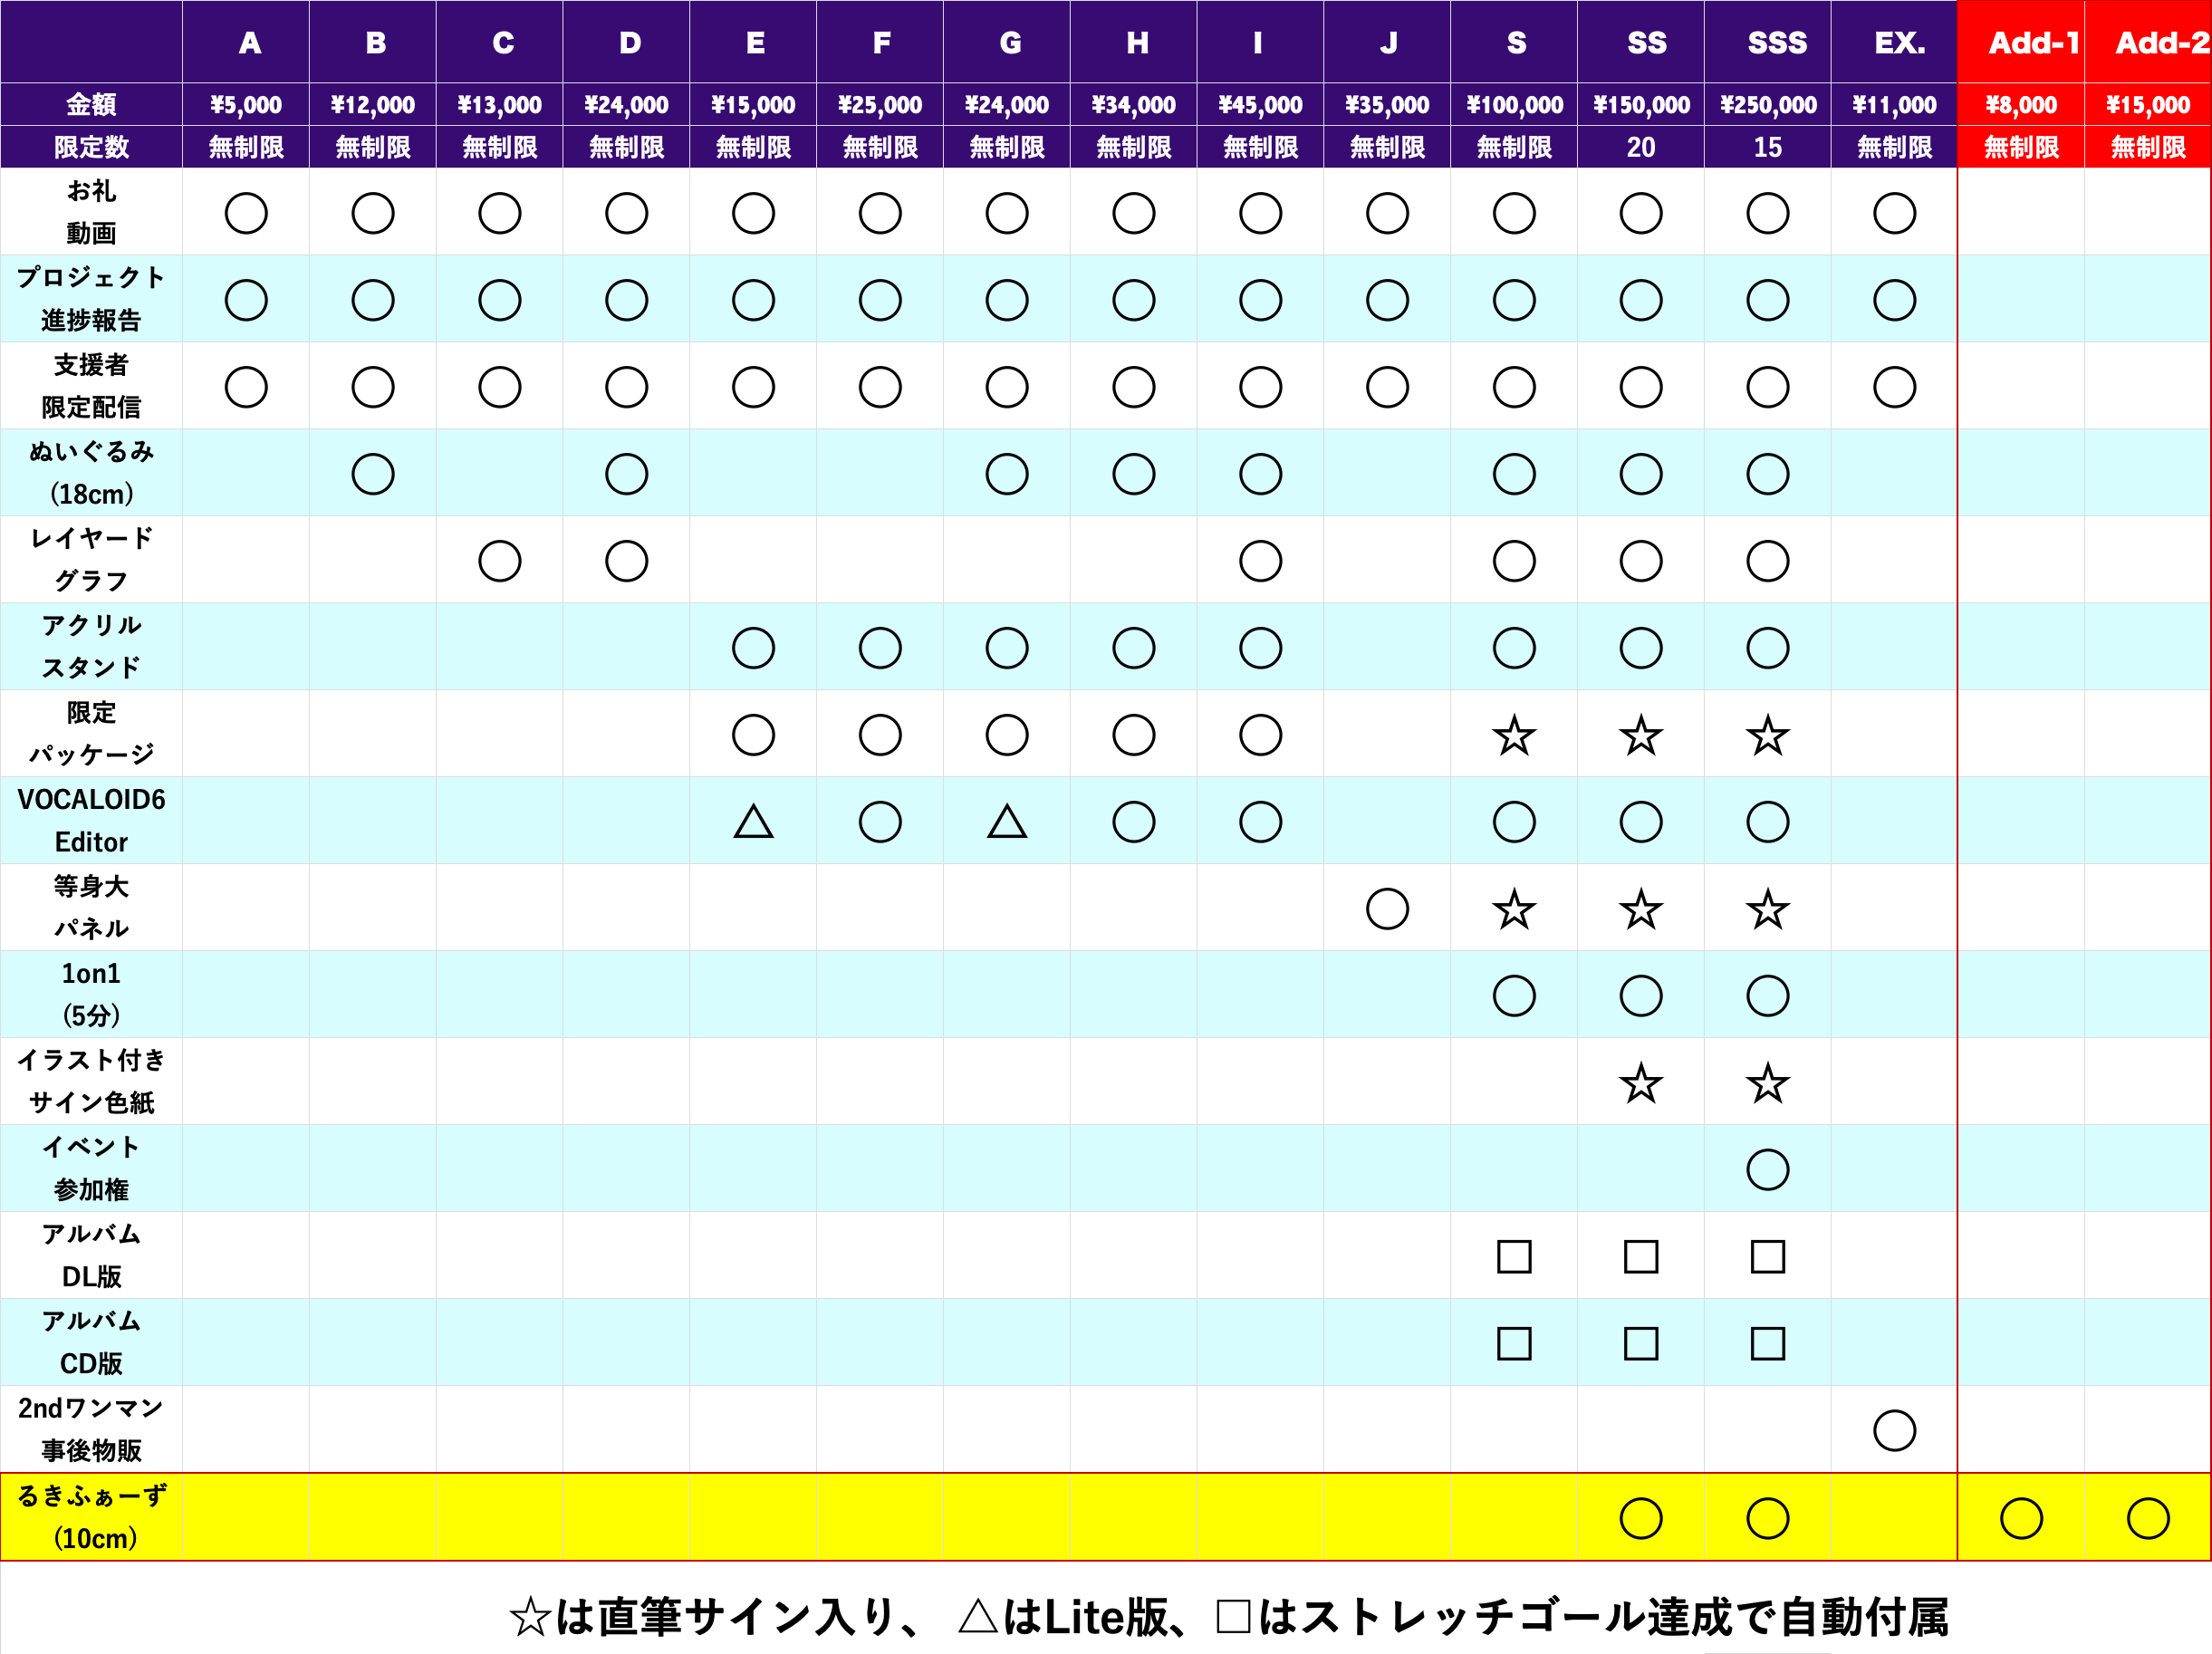Viewport: 2212px width, 1654px height.
Task: Click the square in plan S's アルバムDL版 row
Action: point(1514,1257)
